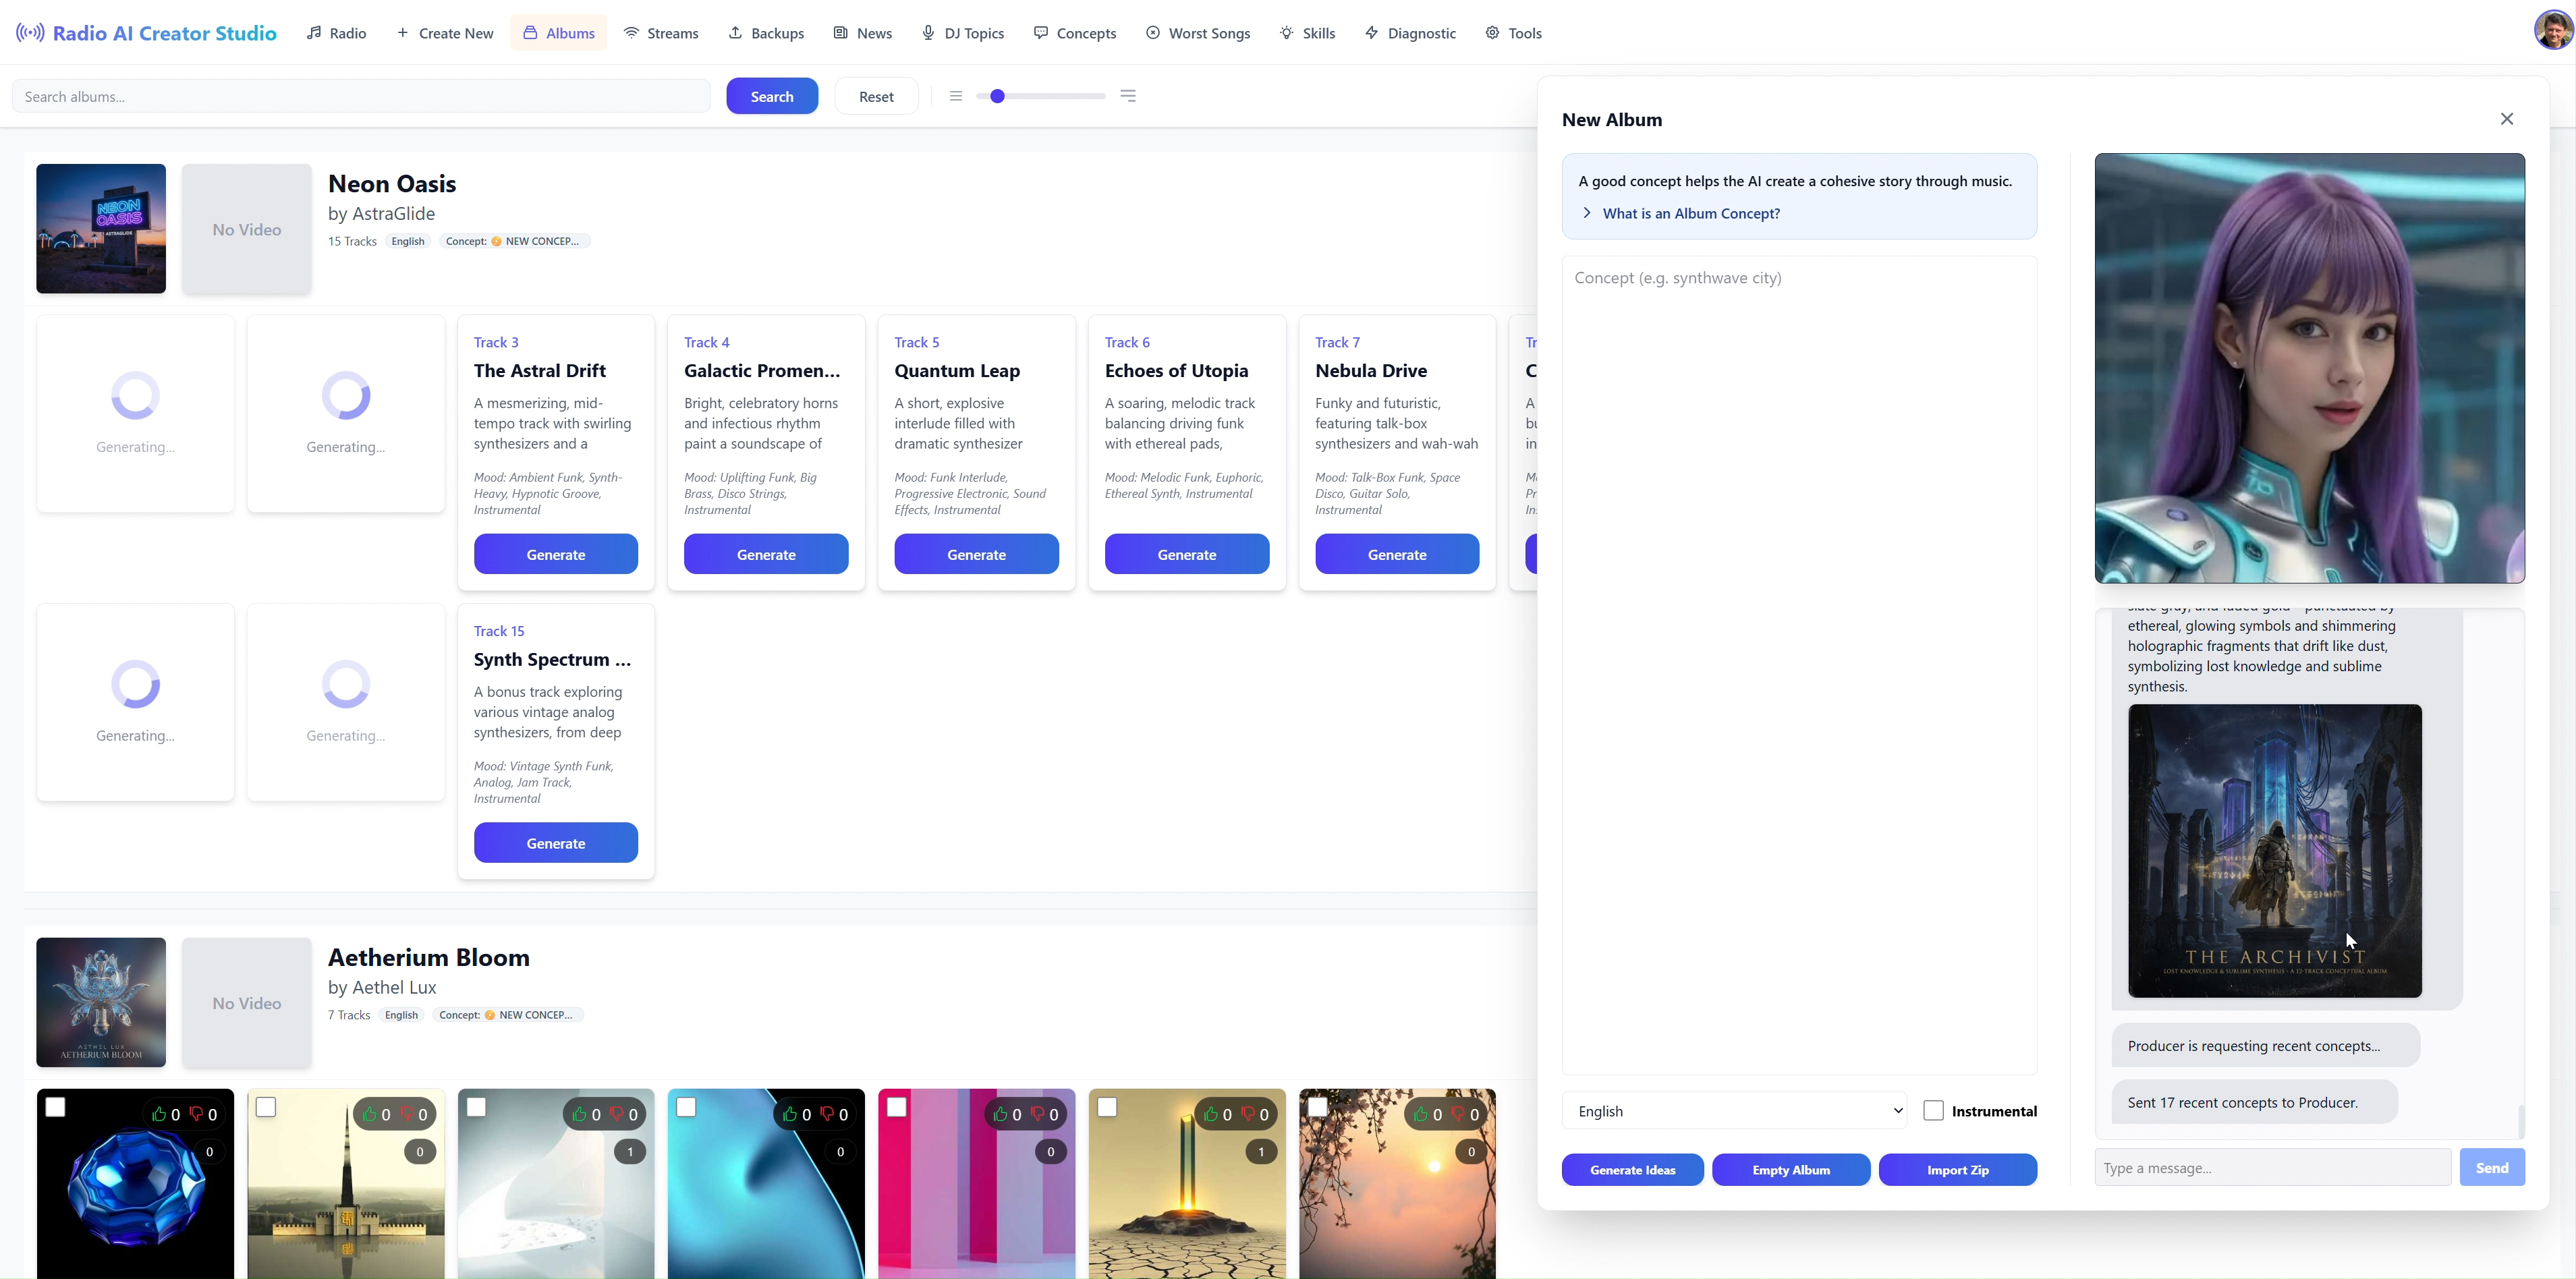Image resolution: width=2576 pixels, height=1279 pixels.
Task: Enable the Instrumental checkbox
Action: tap(1933, 1111)
